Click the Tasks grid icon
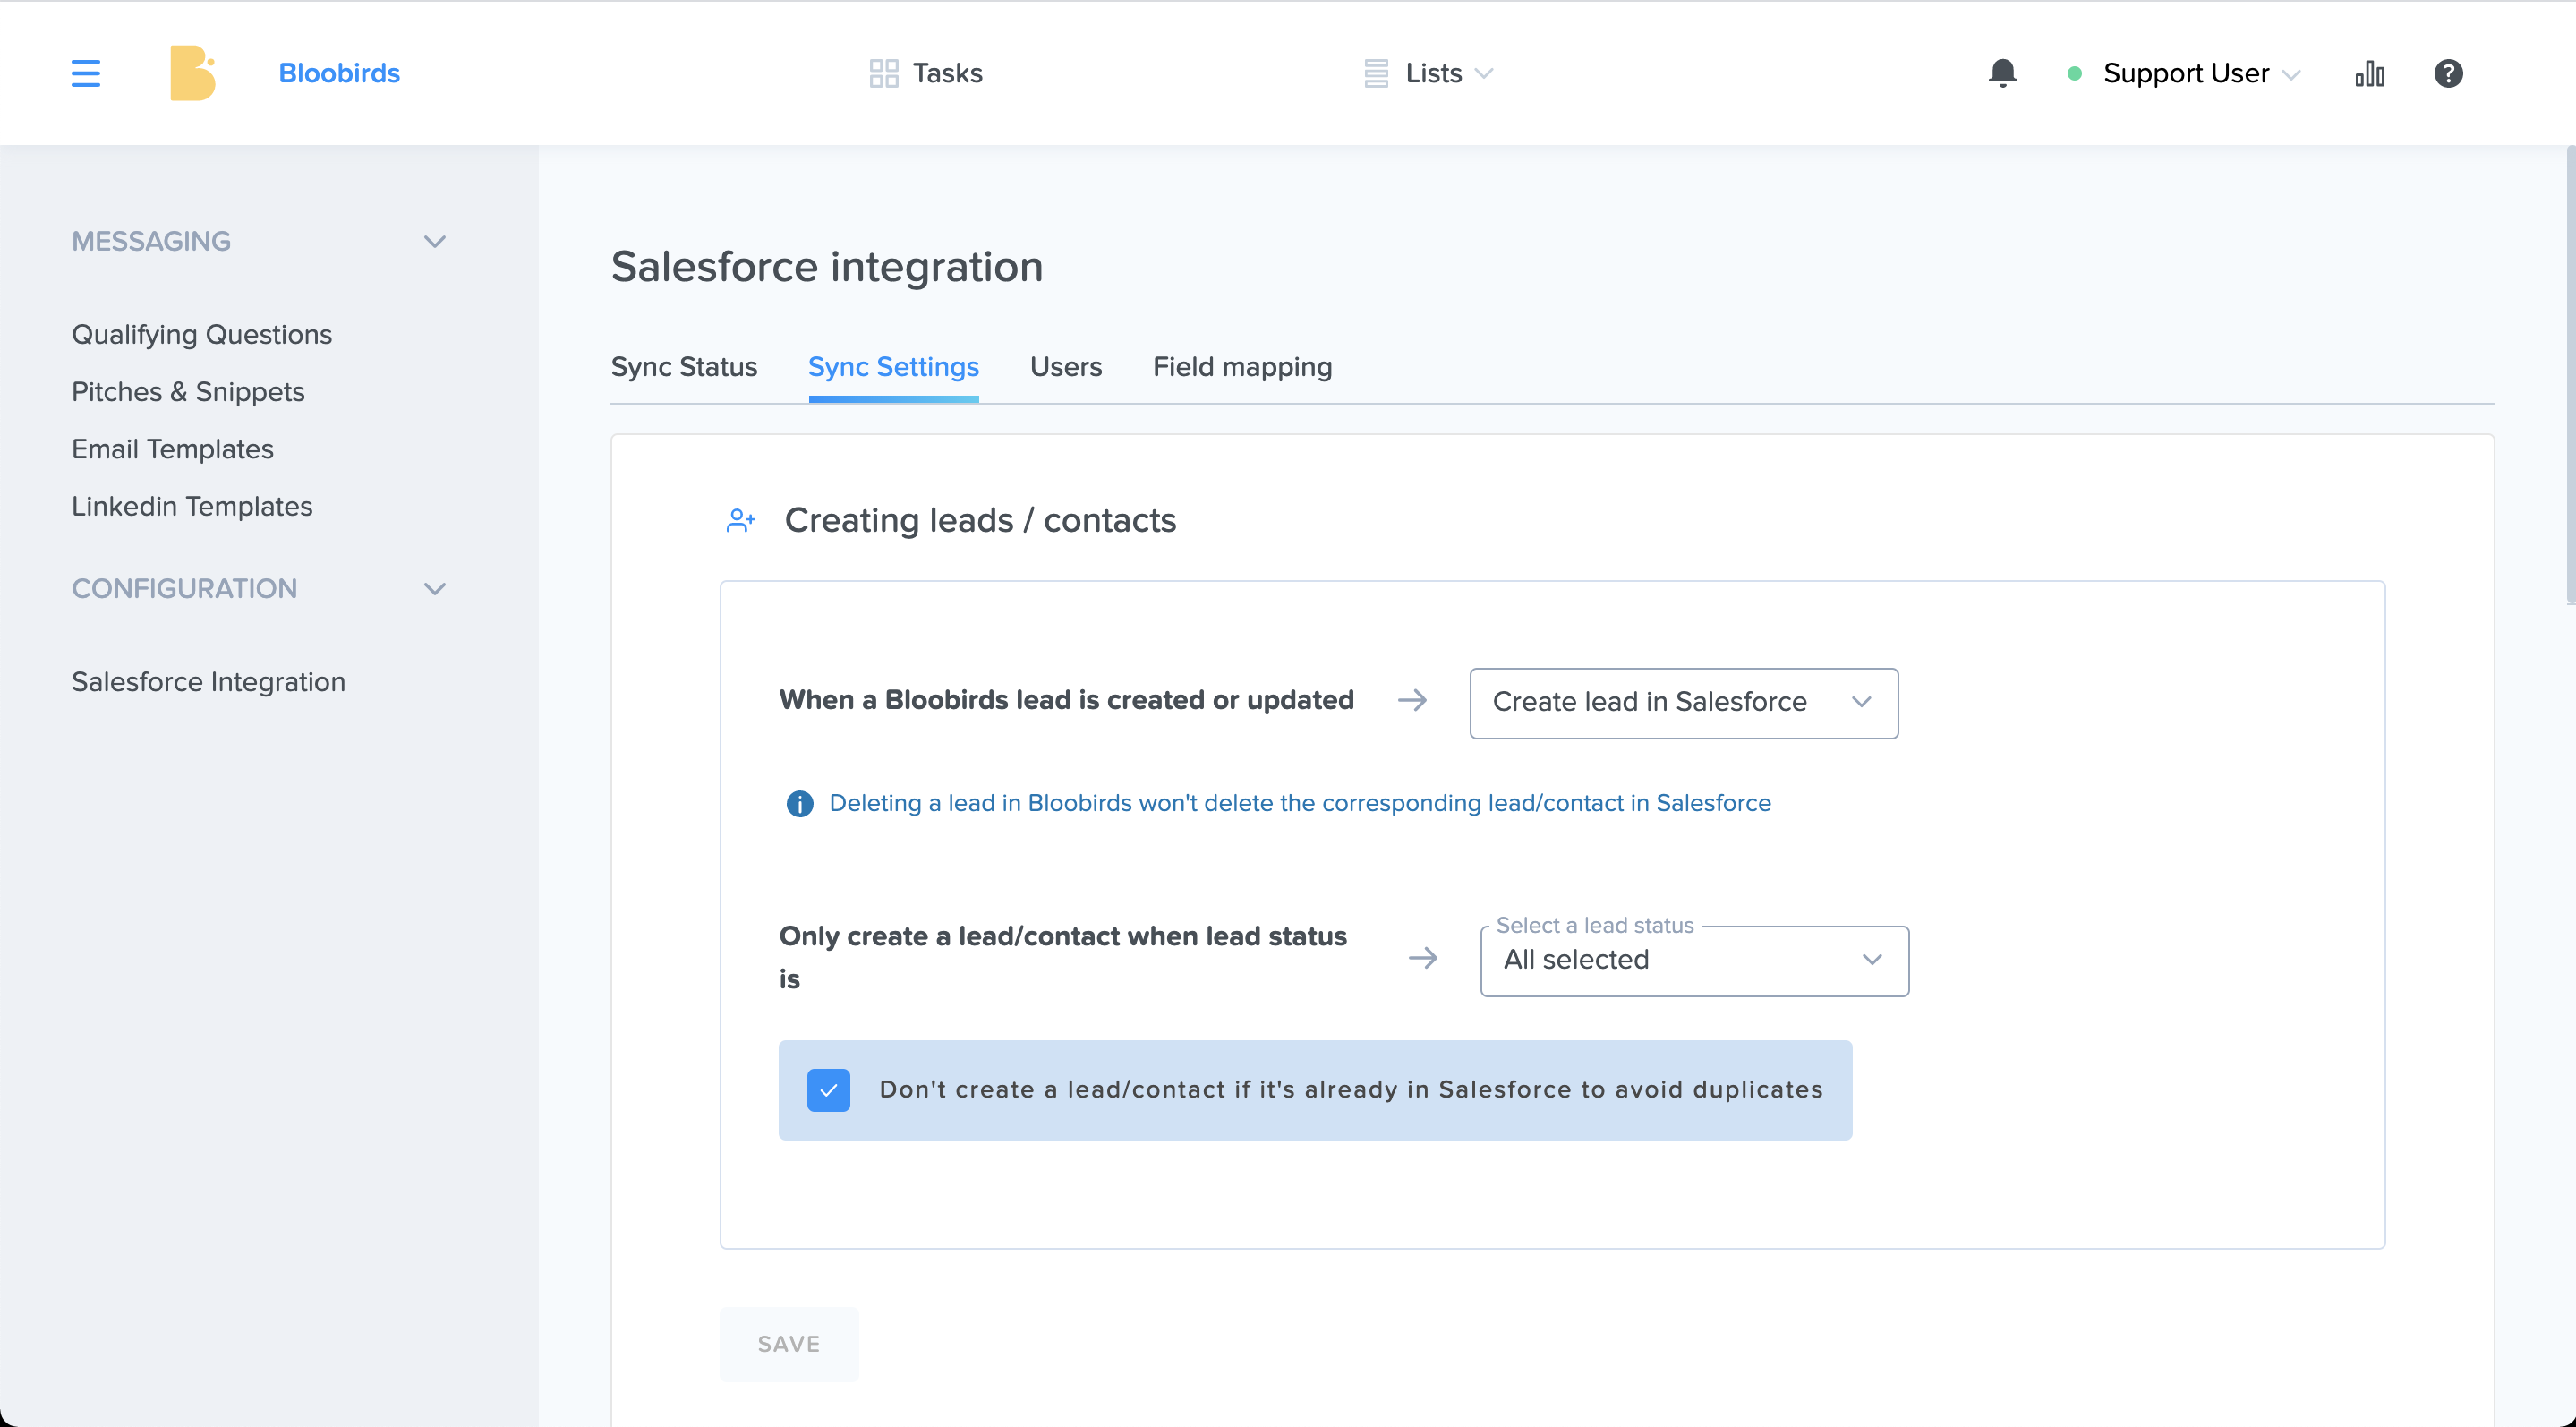Viewport: 2576px width, 1427px height. [883, 73]
